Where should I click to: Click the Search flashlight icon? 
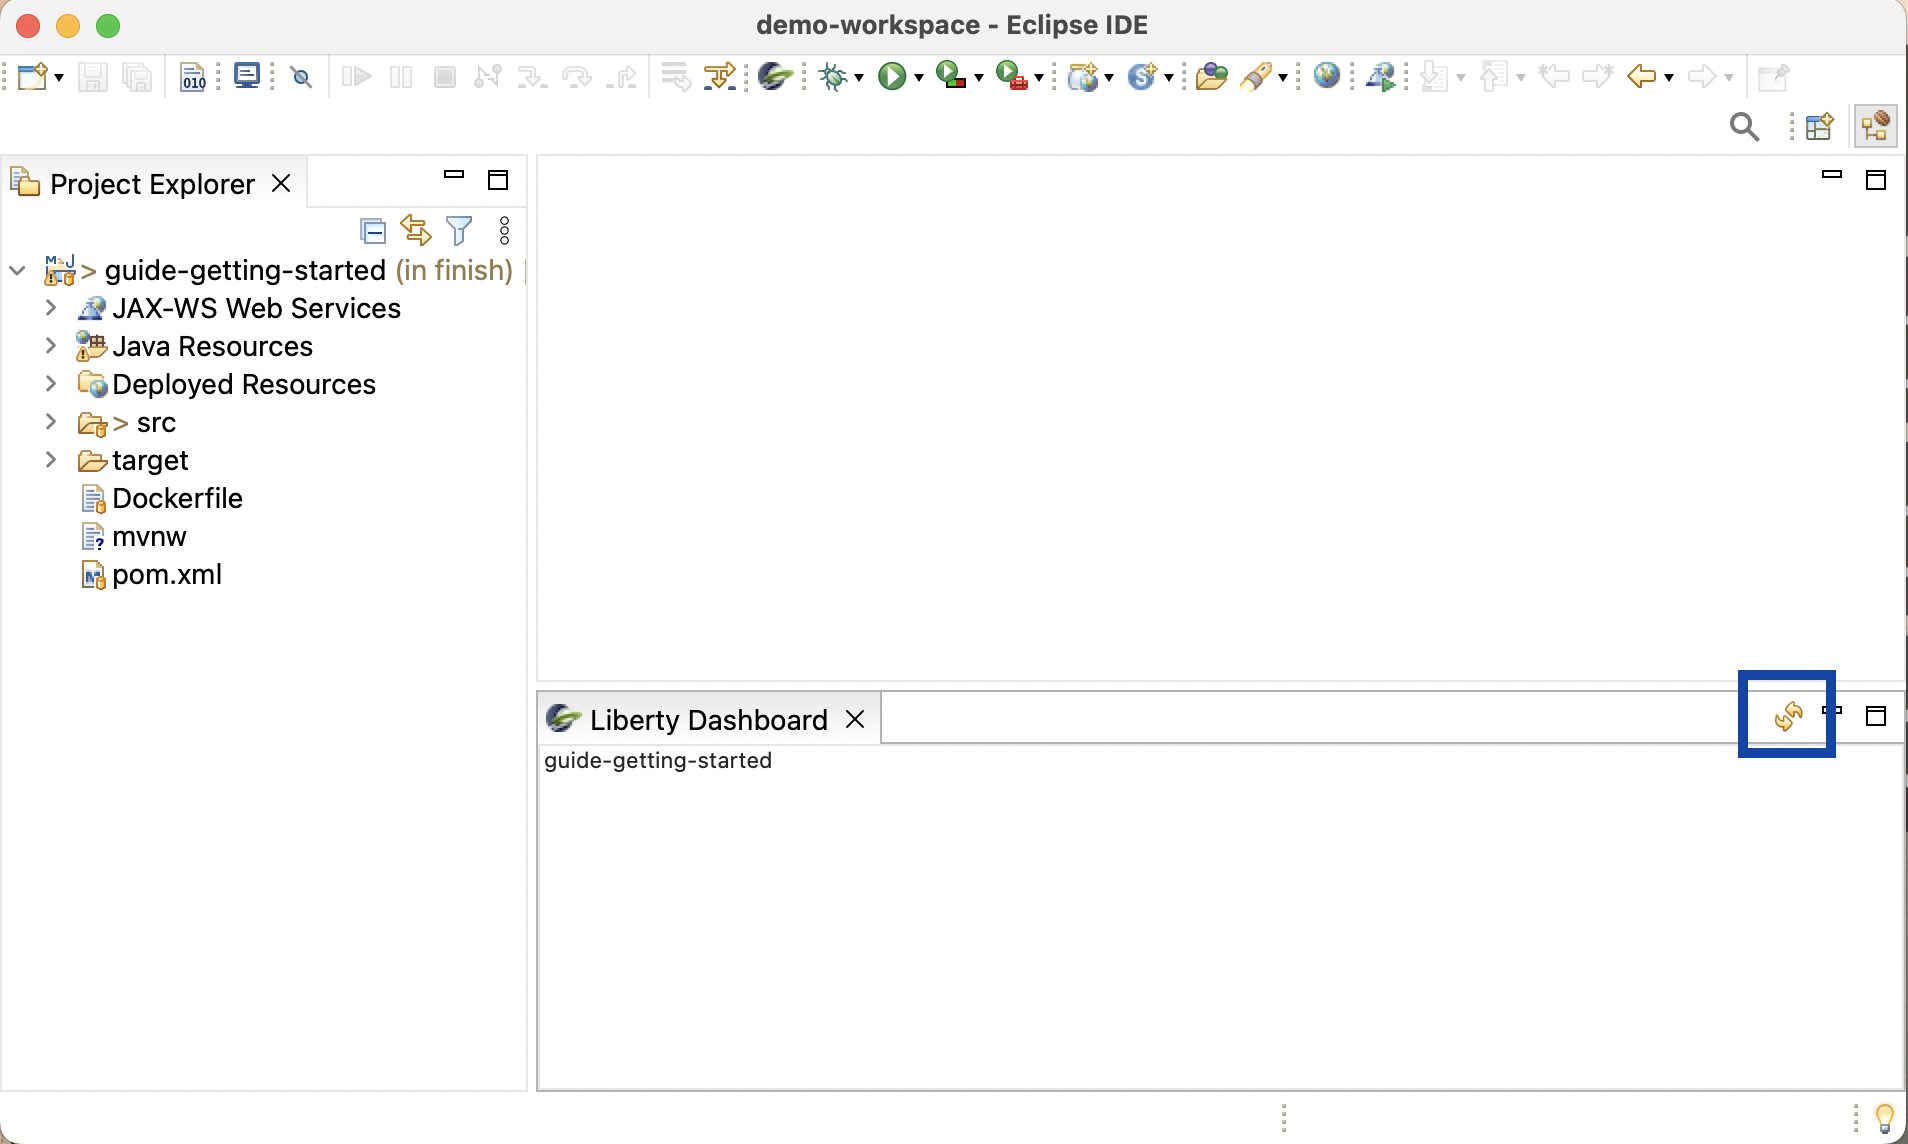pos(1256,77)
